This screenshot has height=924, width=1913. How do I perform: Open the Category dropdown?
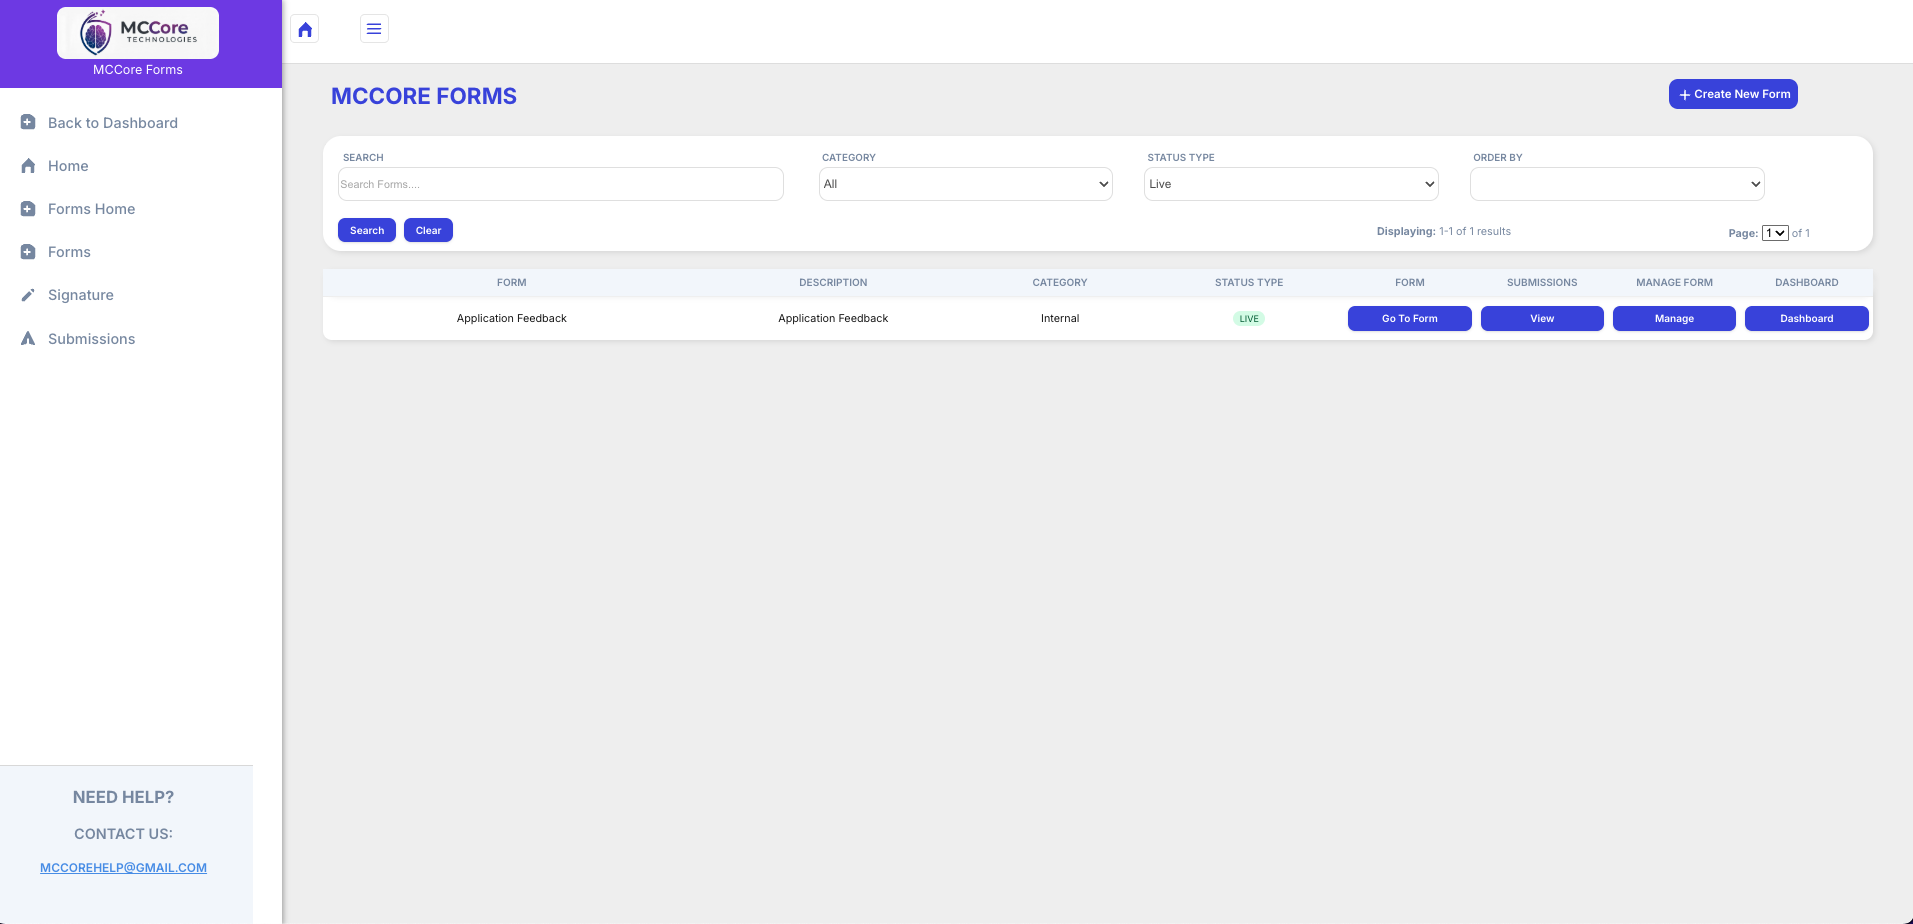click(x=965, y=184)
